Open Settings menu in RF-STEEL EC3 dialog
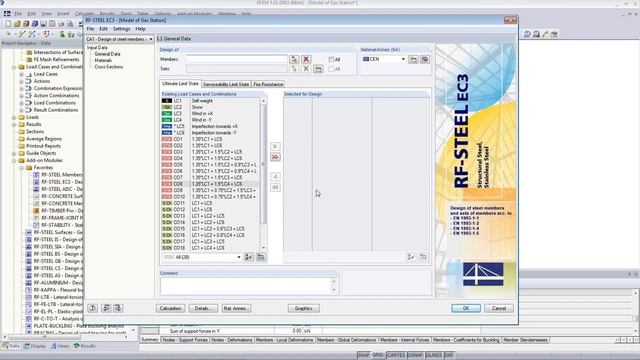 (x=121, y=29)
